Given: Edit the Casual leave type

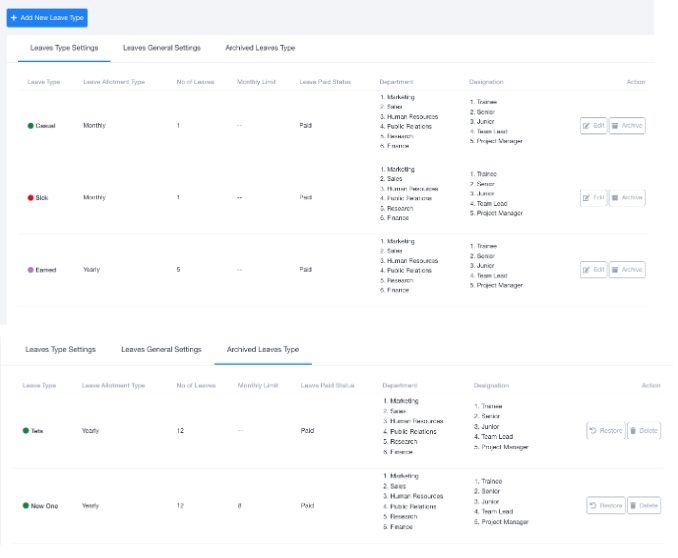Looking at the screenshot, I should 593,126.
